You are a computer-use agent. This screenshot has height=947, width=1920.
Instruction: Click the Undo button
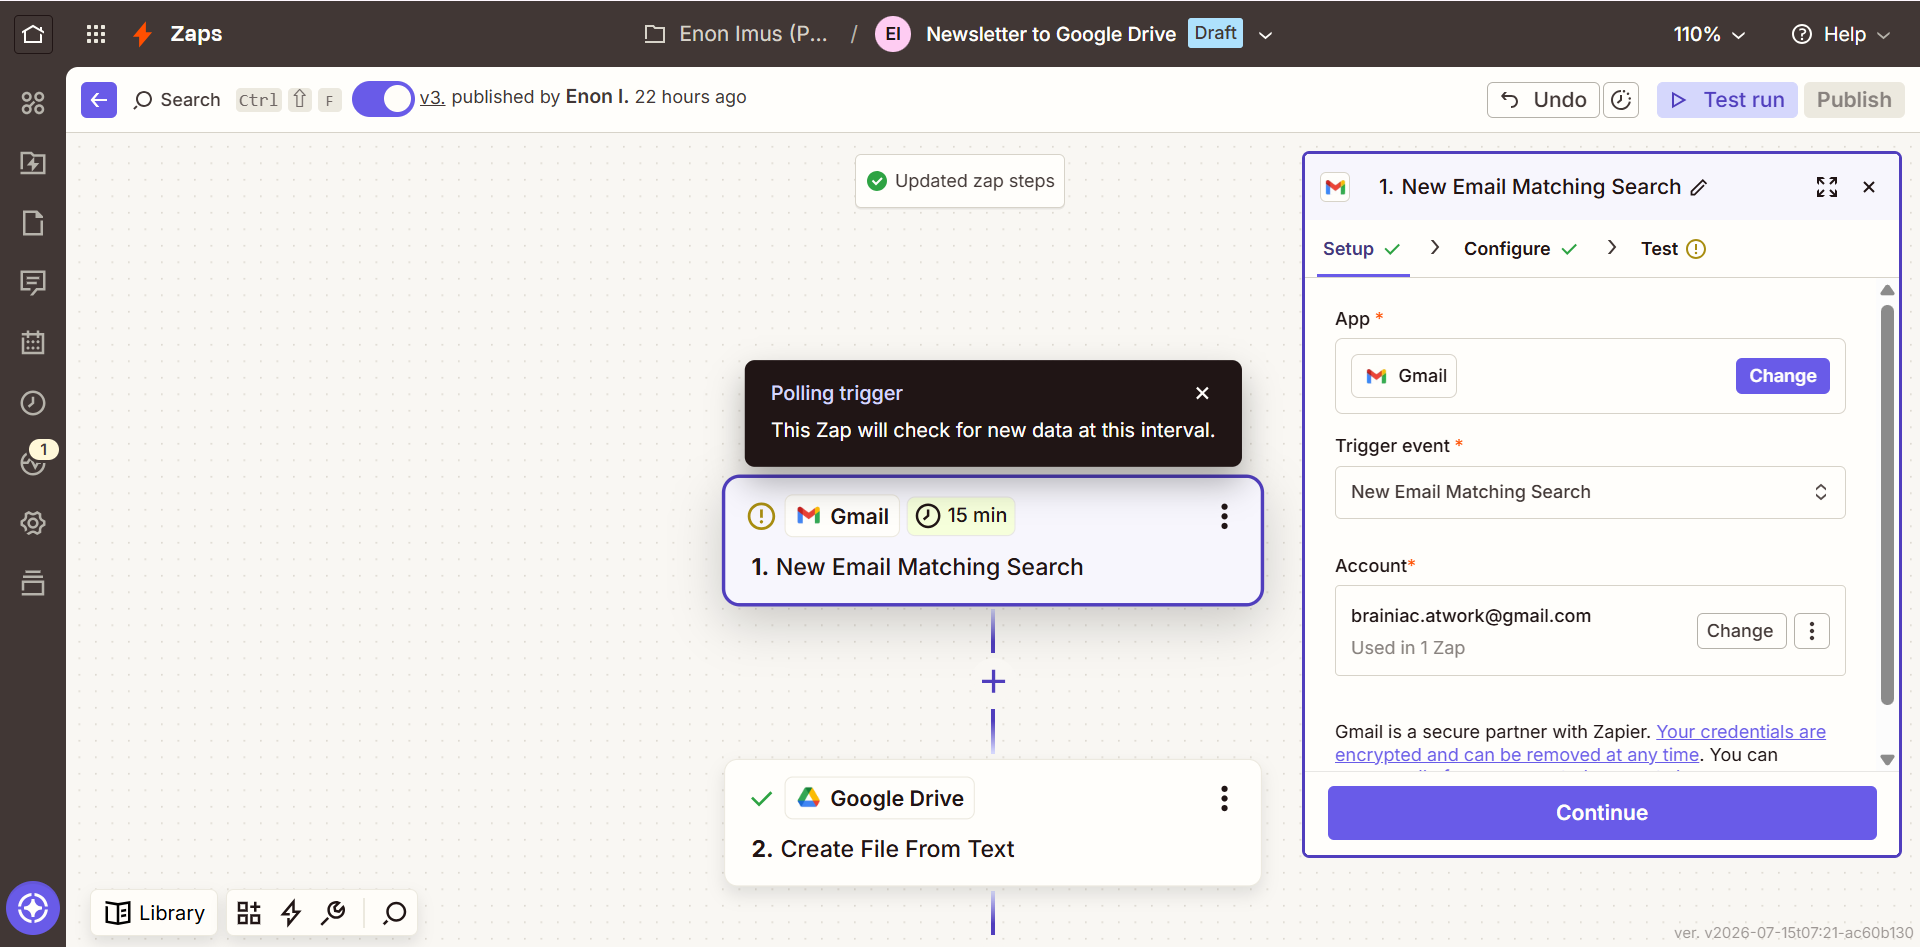click(x=1543, y=100)
